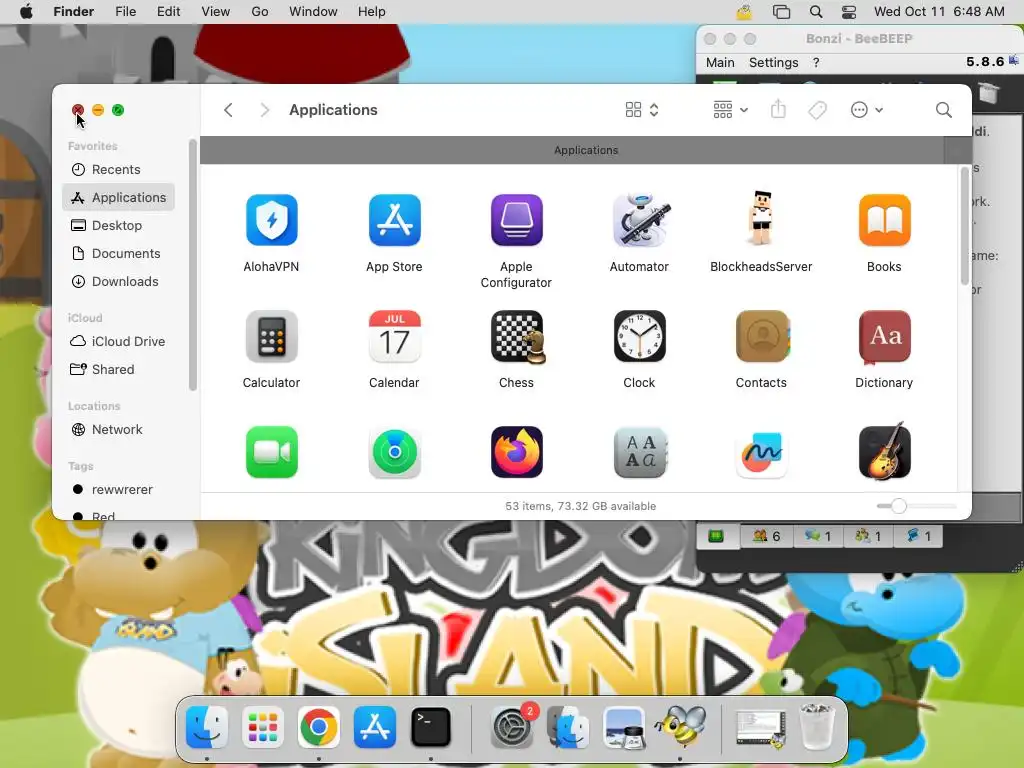
Task: Open the Go menu
Action: coord(260,12)
